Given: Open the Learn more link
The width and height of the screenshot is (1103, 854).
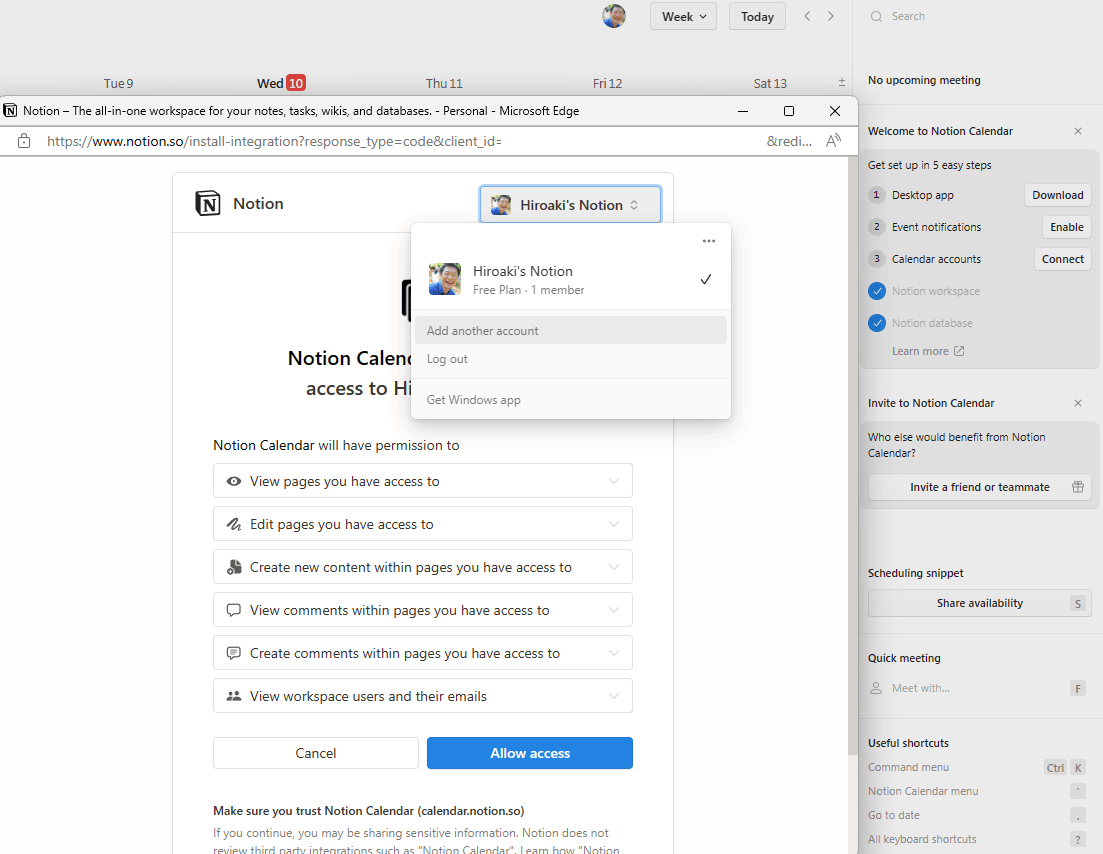Looking at the screenshot, I should coord(928,351).
